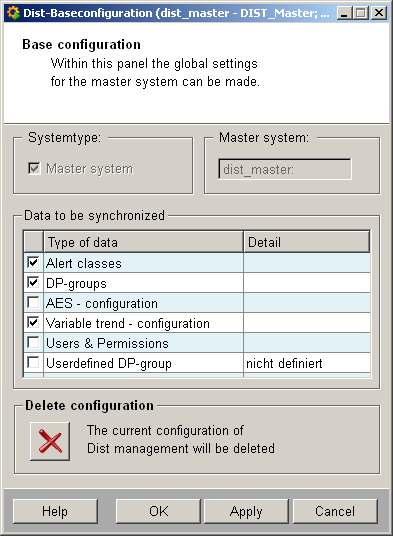Uncheck the DP-groups checkbox

click(33, 282)
